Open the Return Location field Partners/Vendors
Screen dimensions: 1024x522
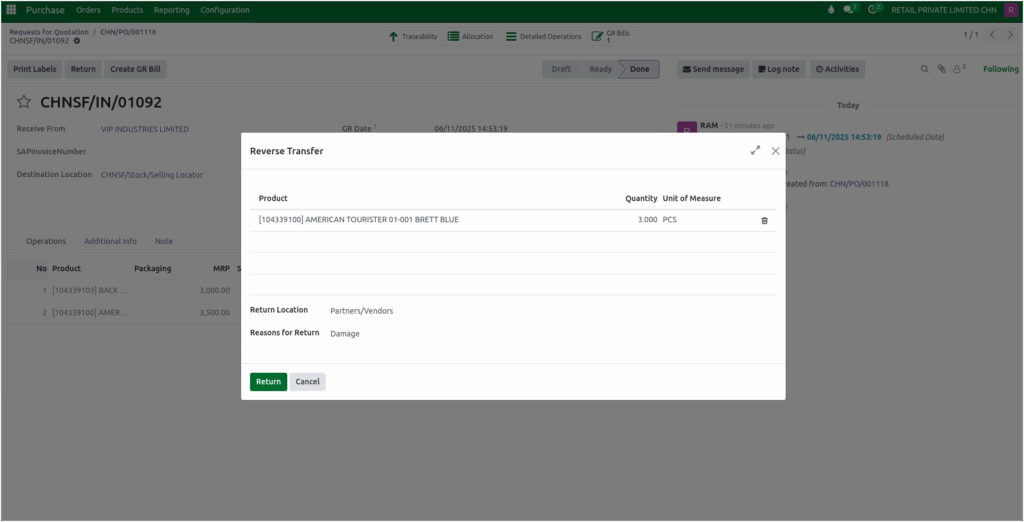[x=362, y=311]
